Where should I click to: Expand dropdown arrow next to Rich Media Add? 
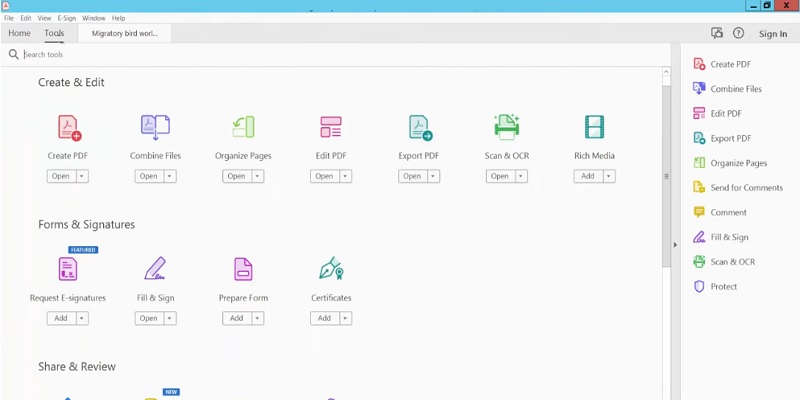[x=609, y=176]
